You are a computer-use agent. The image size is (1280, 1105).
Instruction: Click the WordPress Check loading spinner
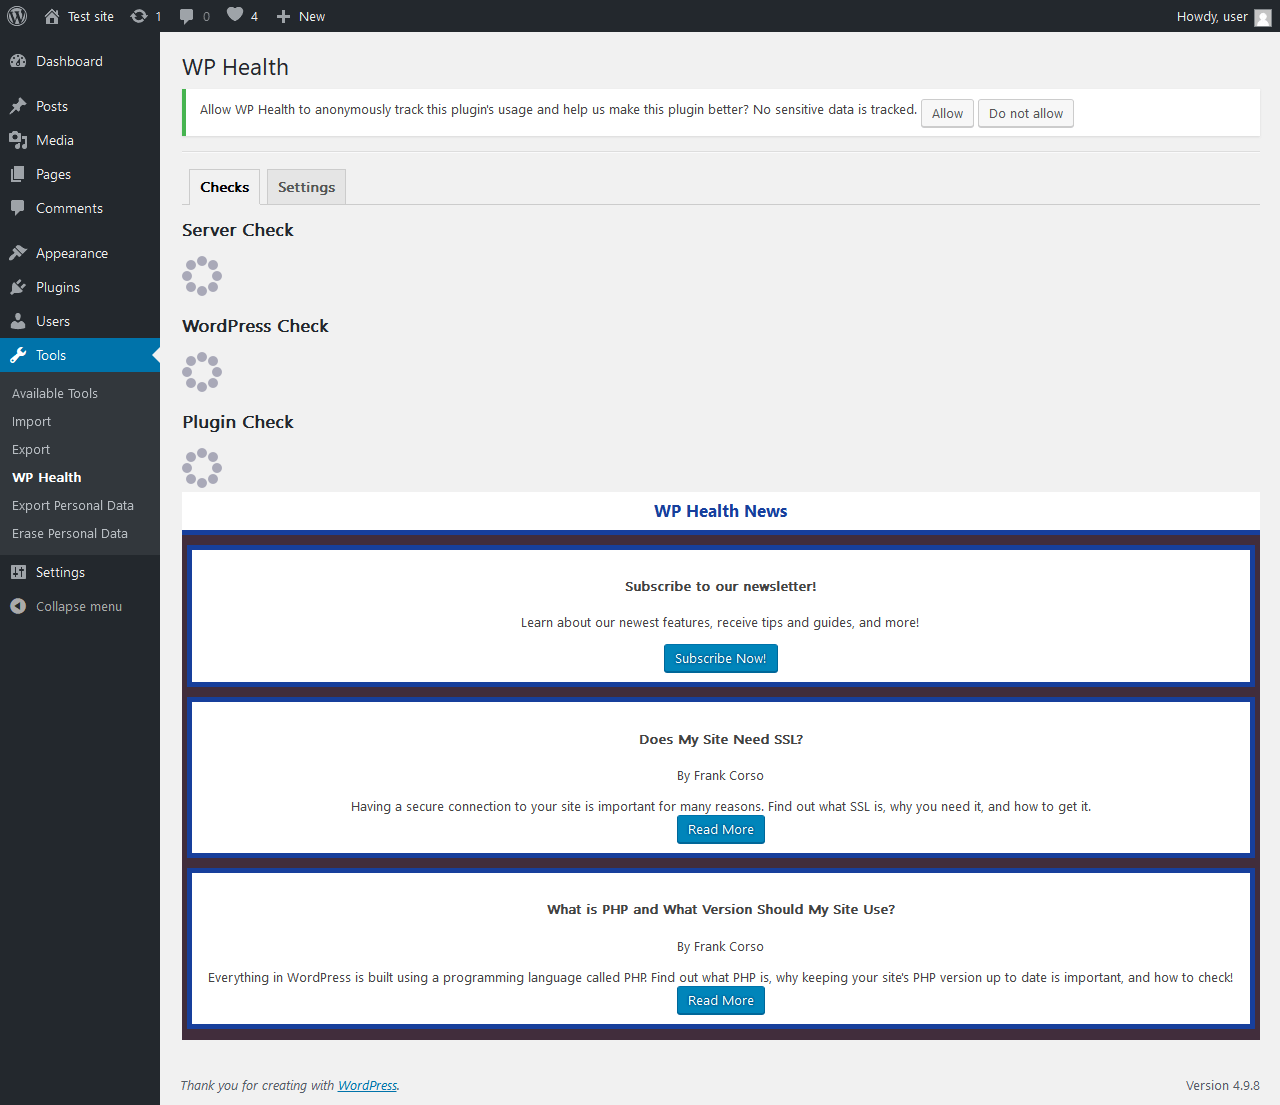coord(202,372)
